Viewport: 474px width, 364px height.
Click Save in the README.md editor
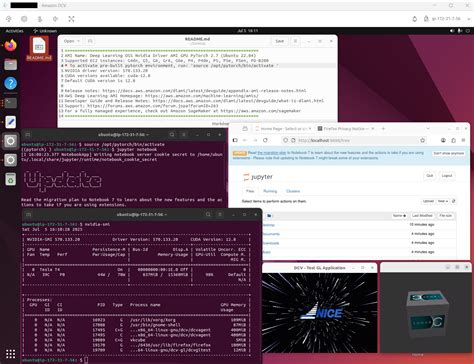[280, 41]
